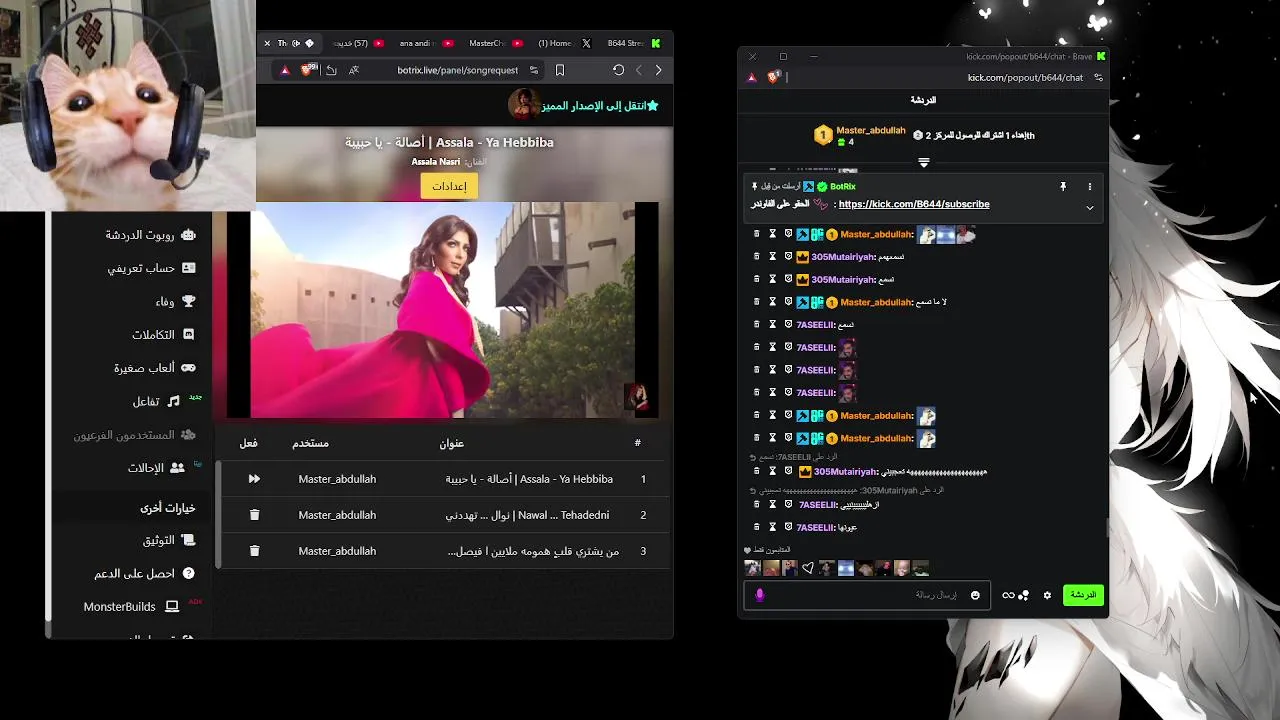Skip the playing Assala - Ya Hebbiba song
This screenshot has width=1280, height=720.
point(254,479)
